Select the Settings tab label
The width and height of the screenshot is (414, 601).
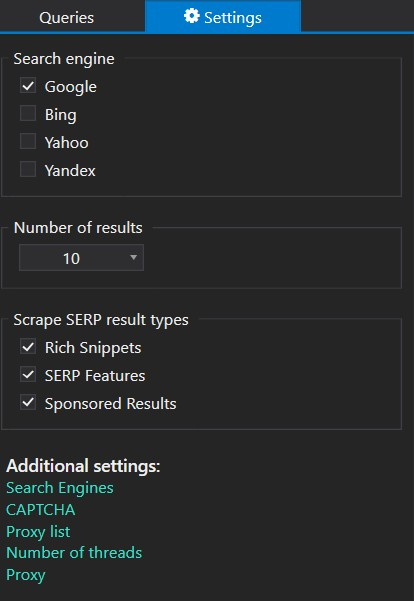coord(233,18)
